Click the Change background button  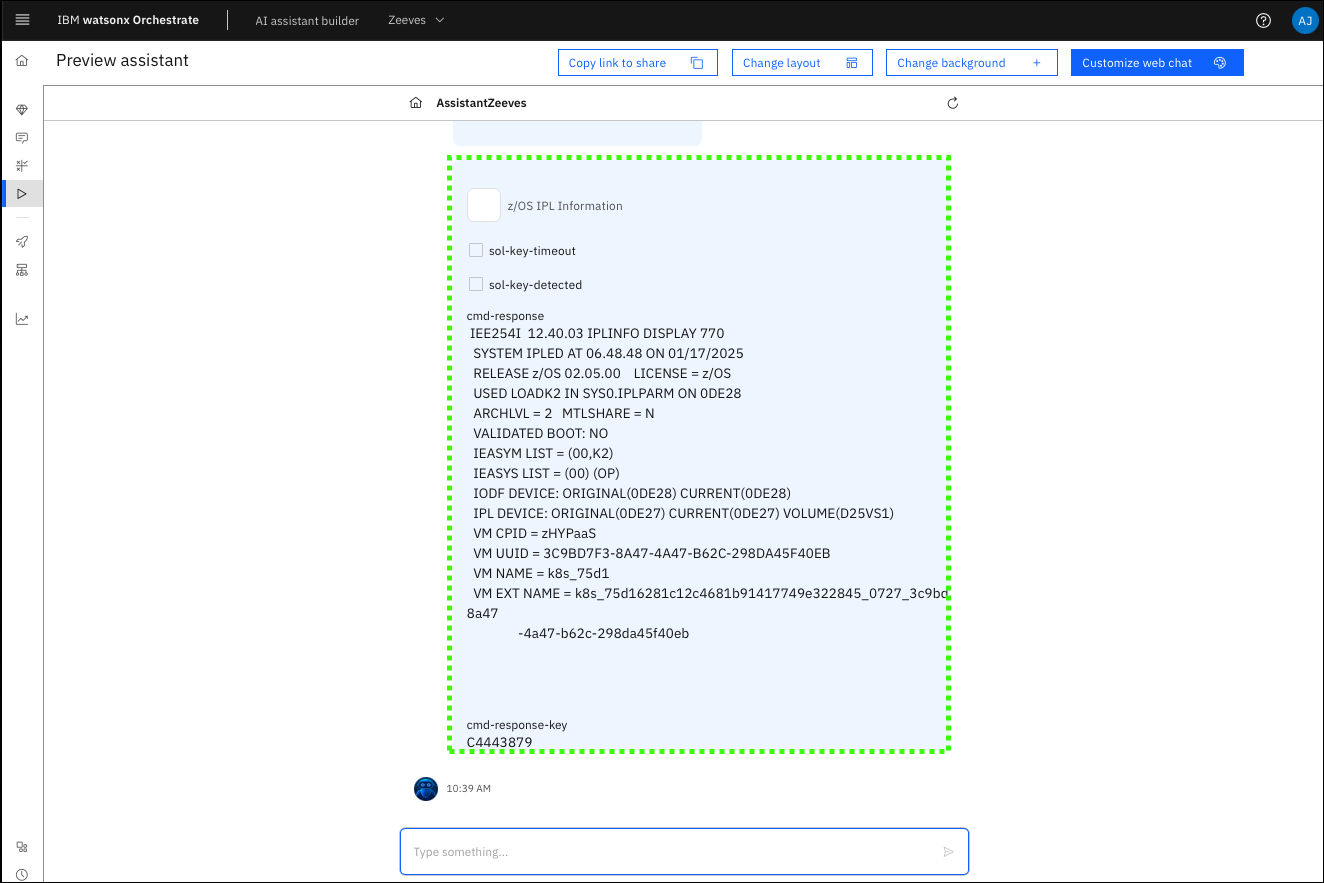pyautogui.click(x=970, y=63)
